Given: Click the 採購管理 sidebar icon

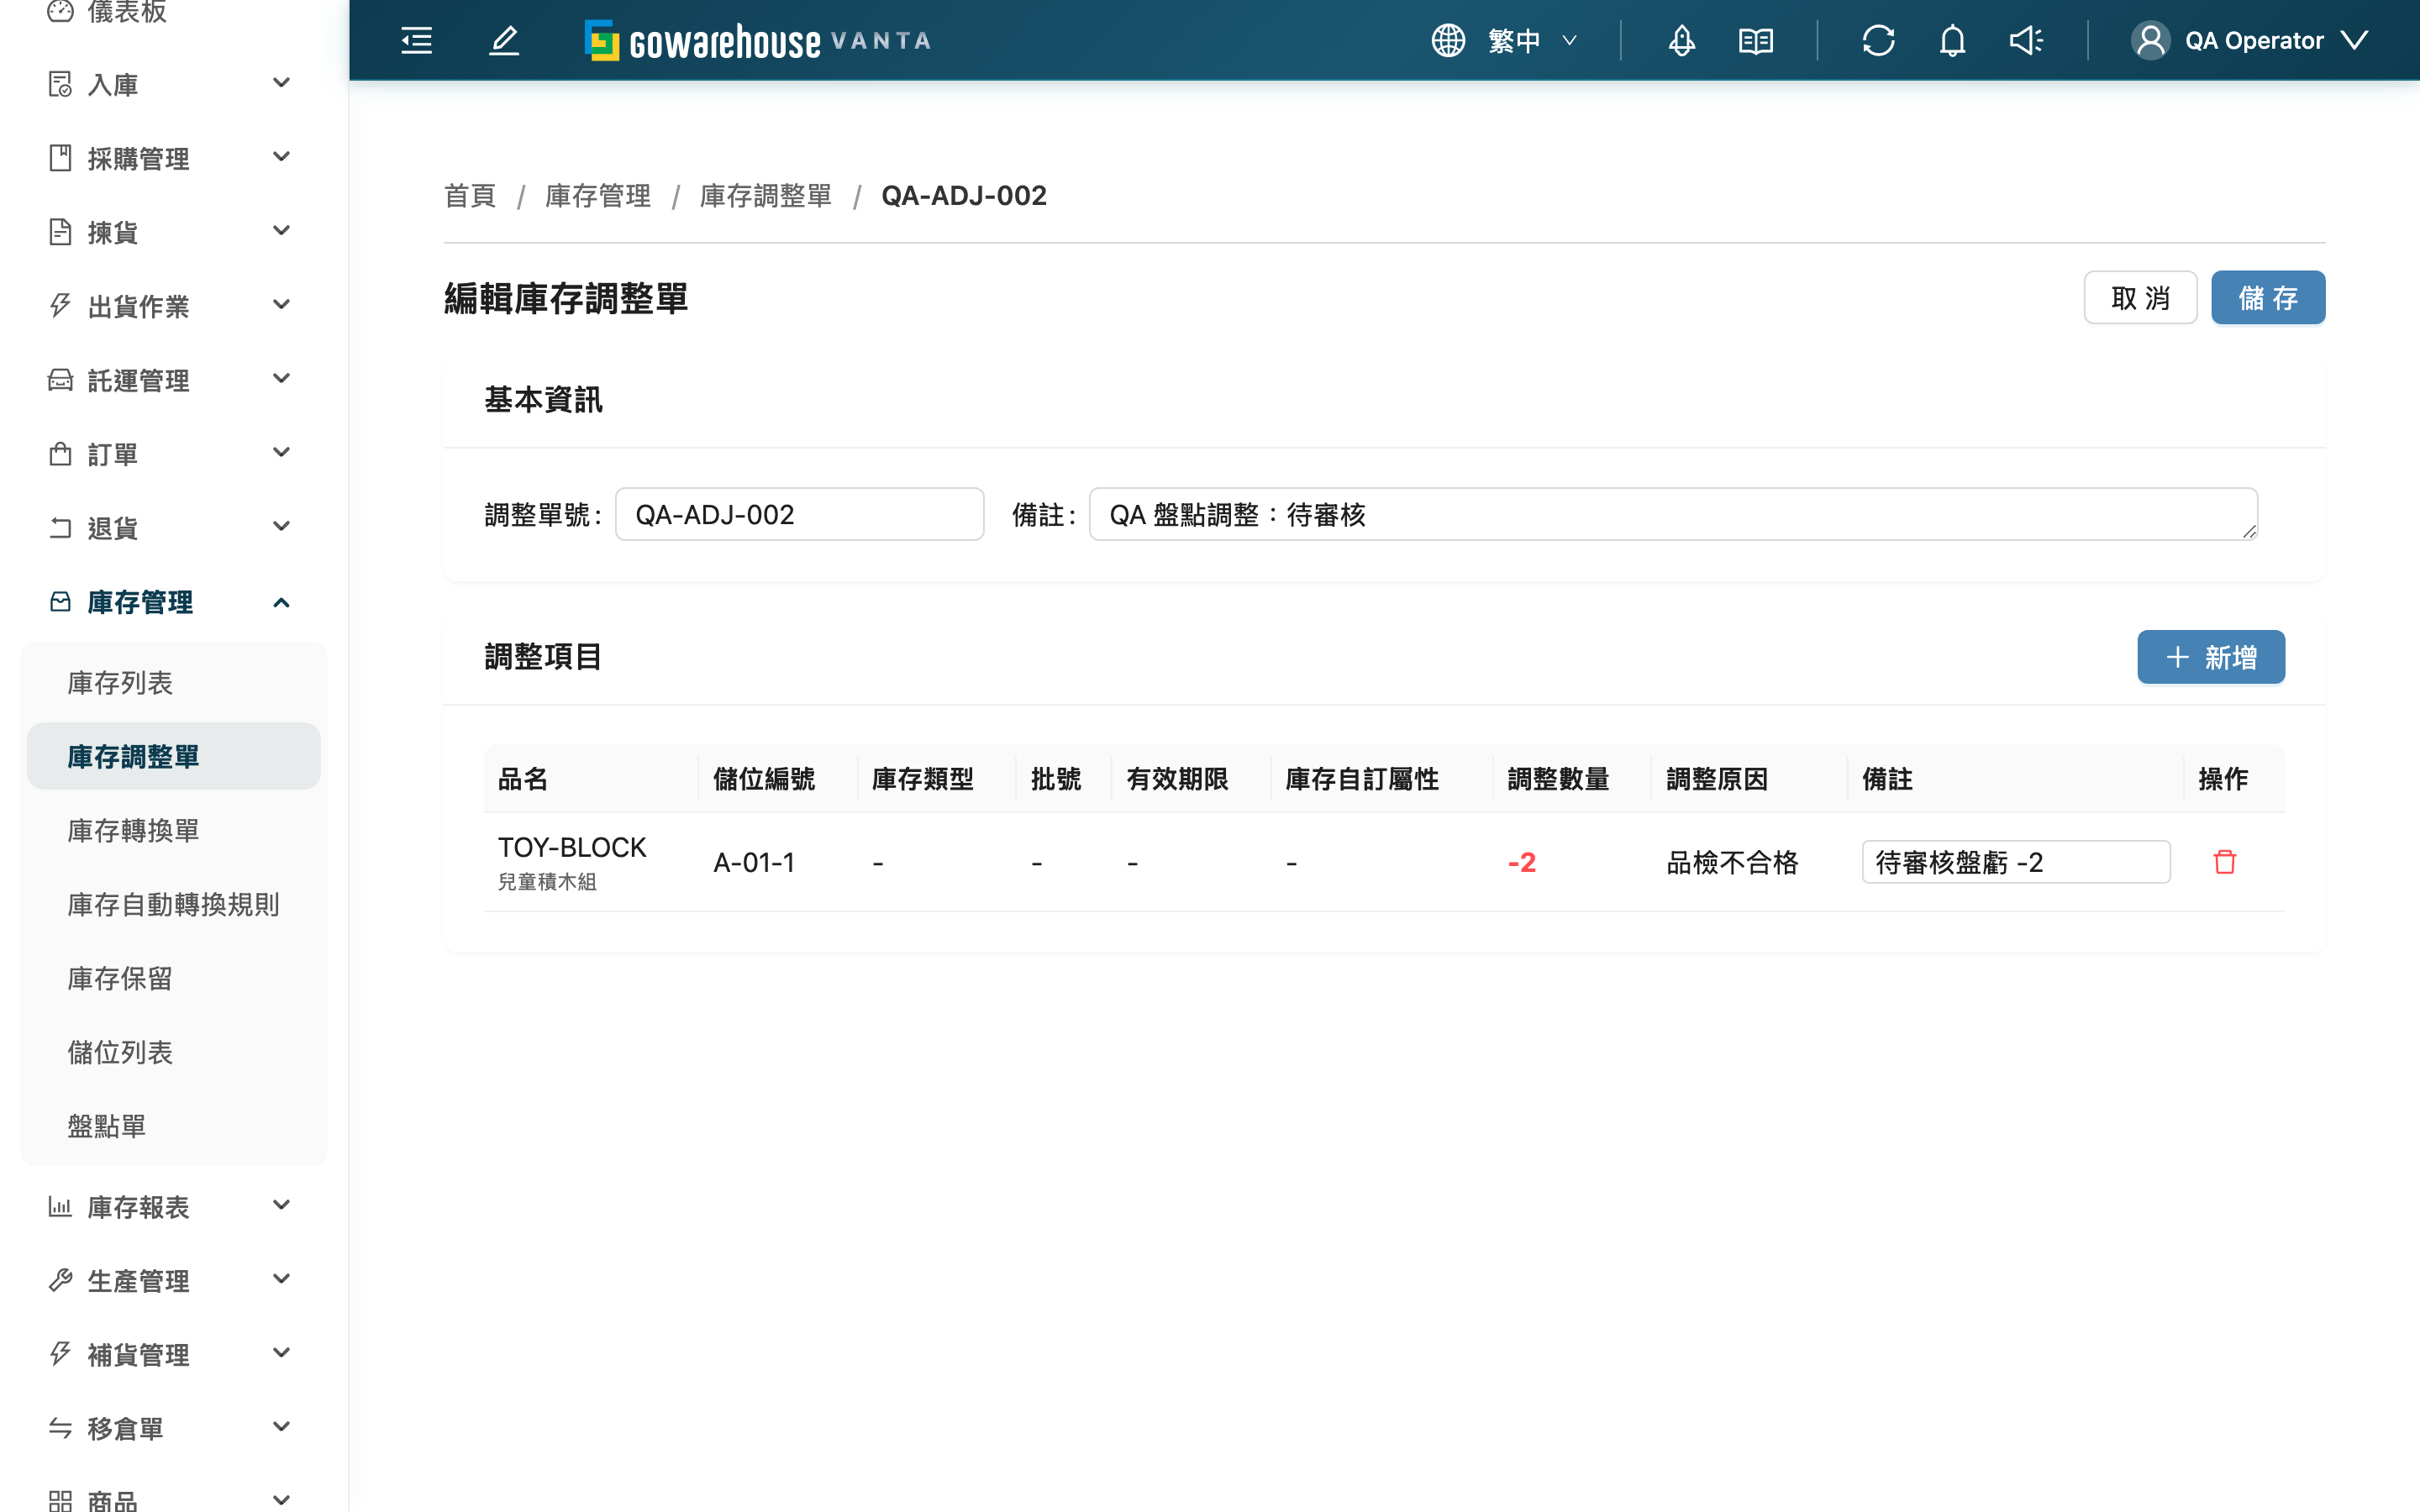Looking at the screenshot, I should tap(60, 158).
